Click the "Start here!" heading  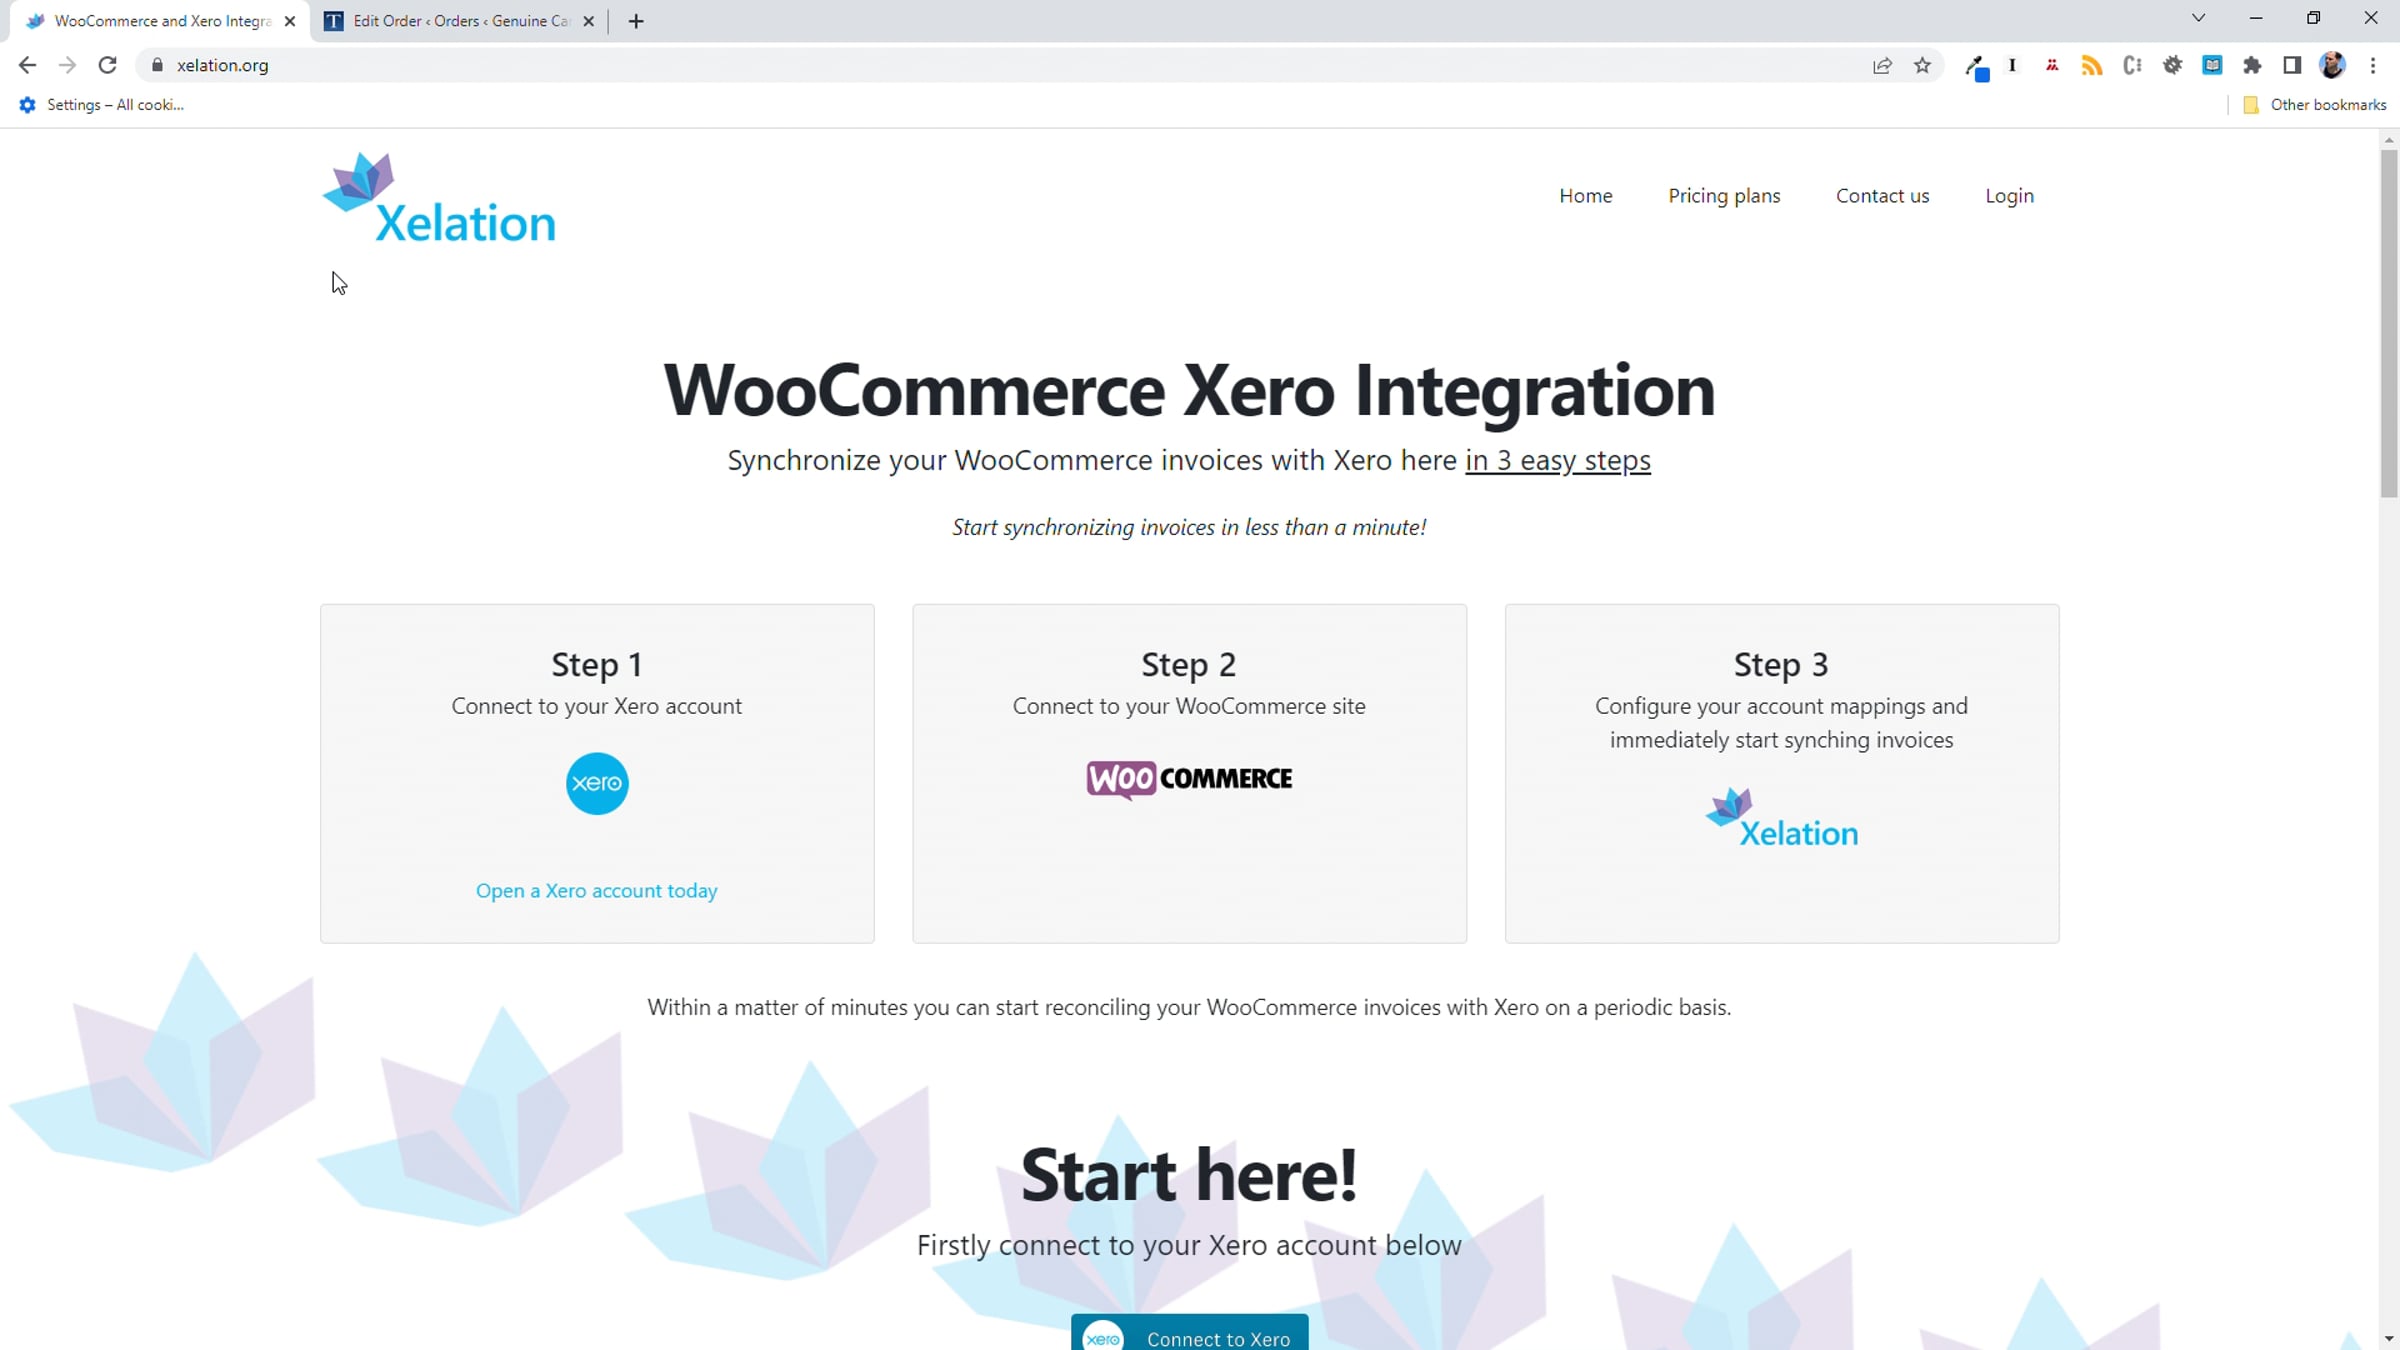(1189, 1175)
